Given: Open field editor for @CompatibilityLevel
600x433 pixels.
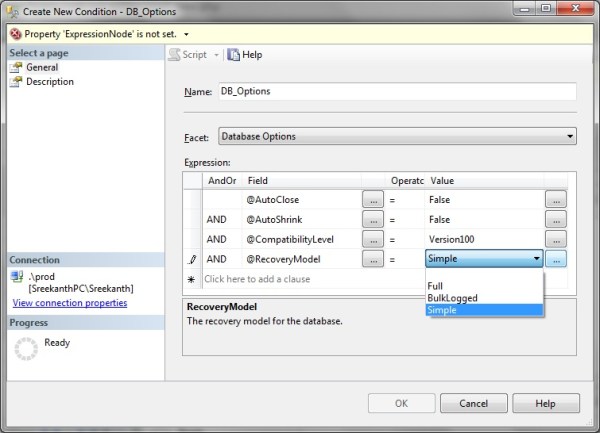Looking at the screenshot, I should (x=372, y=240).
